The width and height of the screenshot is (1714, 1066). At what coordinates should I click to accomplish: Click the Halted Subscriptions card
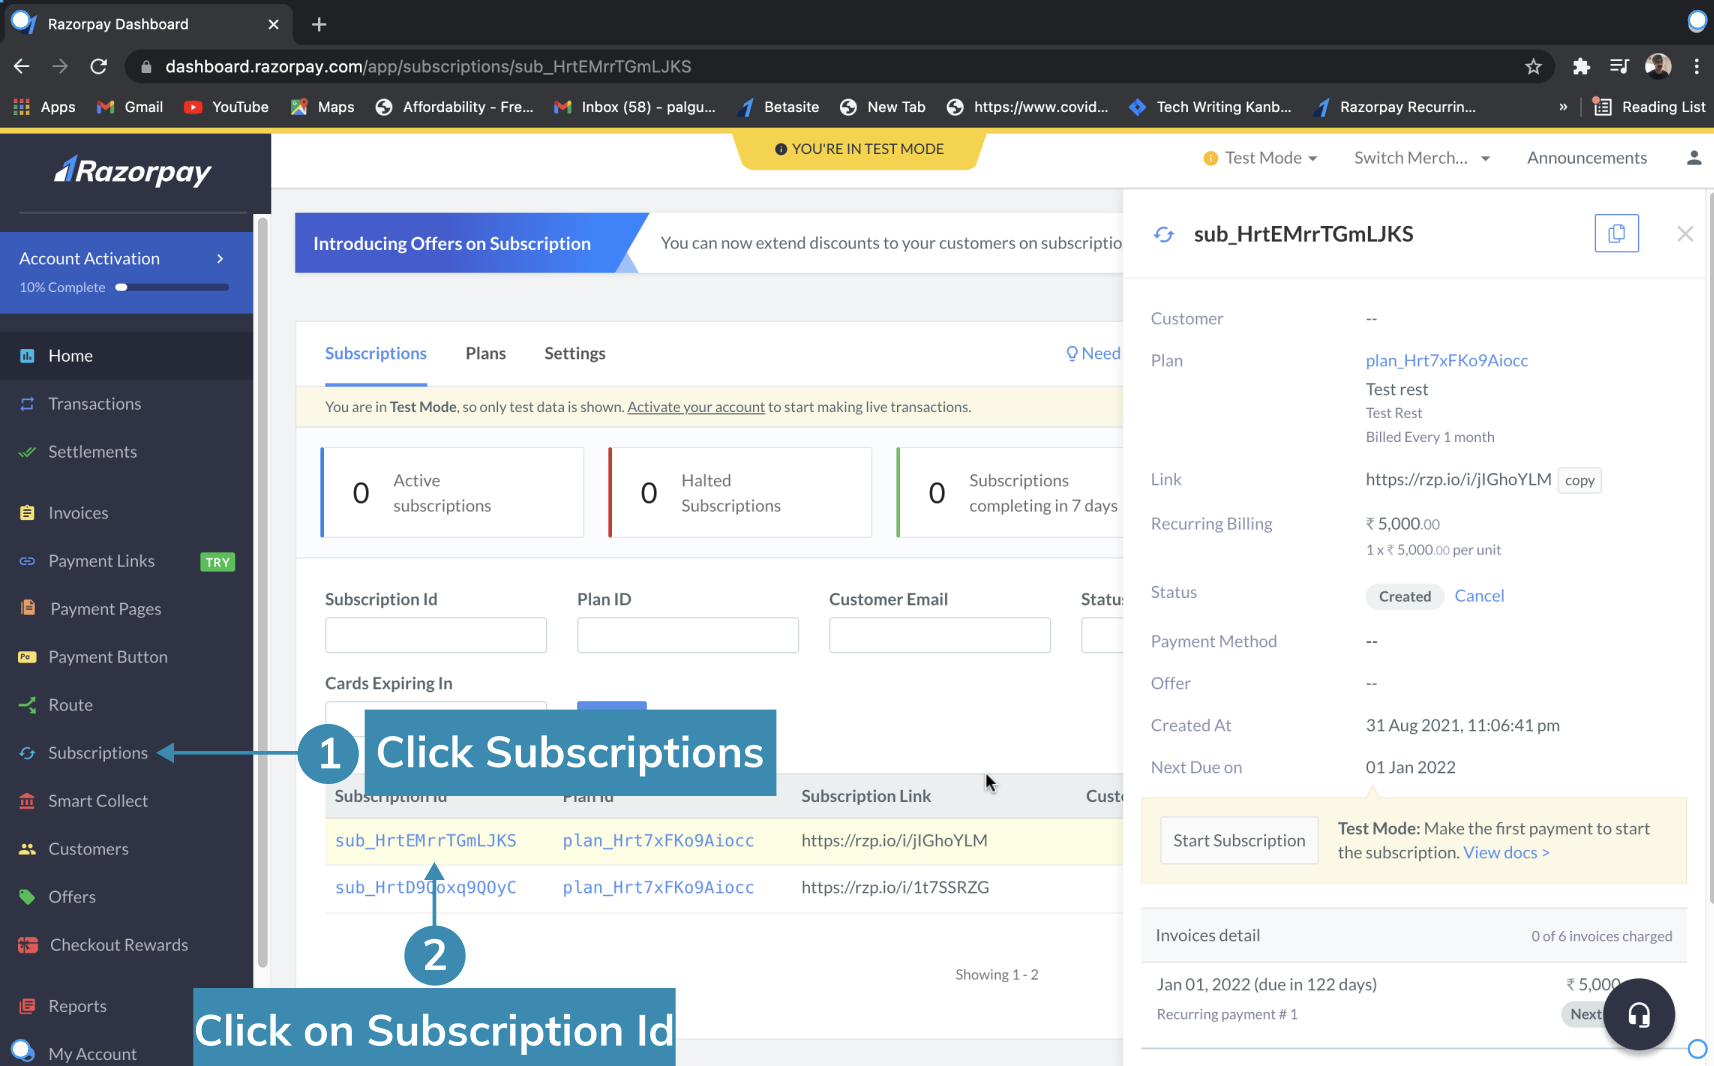[x=740, y=493]
